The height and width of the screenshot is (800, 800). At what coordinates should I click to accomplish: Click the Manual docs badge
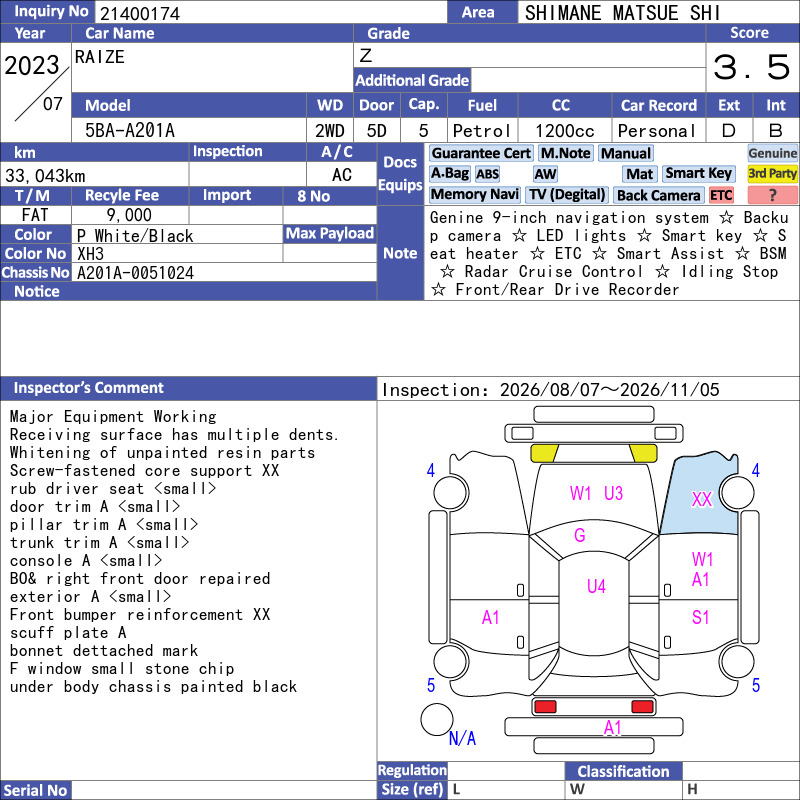[626, 153]
